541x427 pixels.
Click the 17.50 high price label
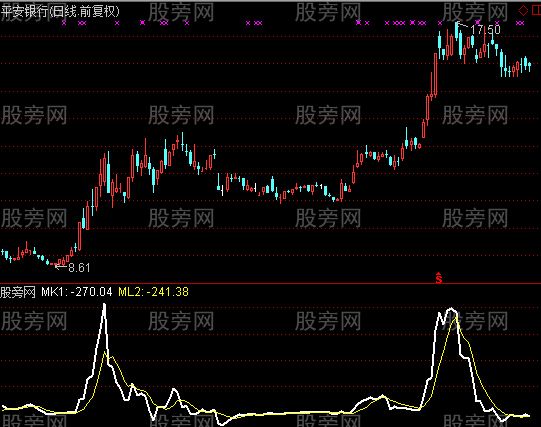(x=485, y=30)
